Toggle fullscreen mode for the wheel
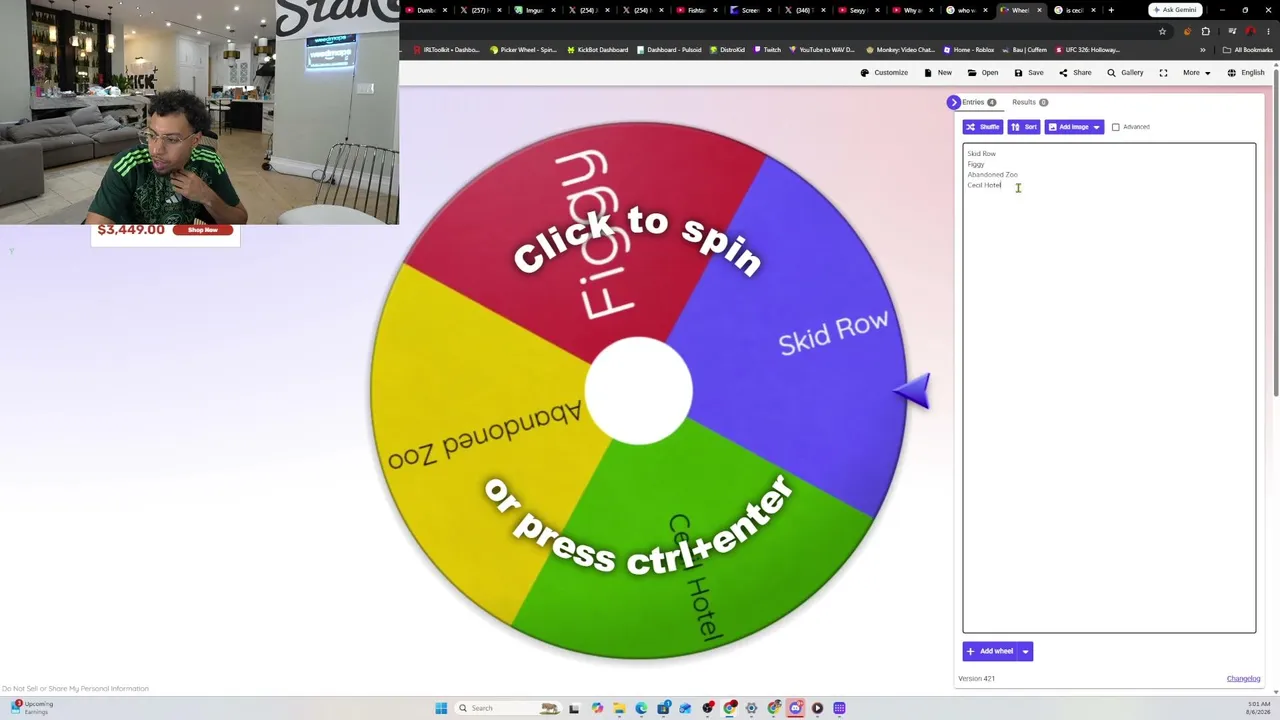The height and width of the screenshot is (720, 1280). [1163, 73]
